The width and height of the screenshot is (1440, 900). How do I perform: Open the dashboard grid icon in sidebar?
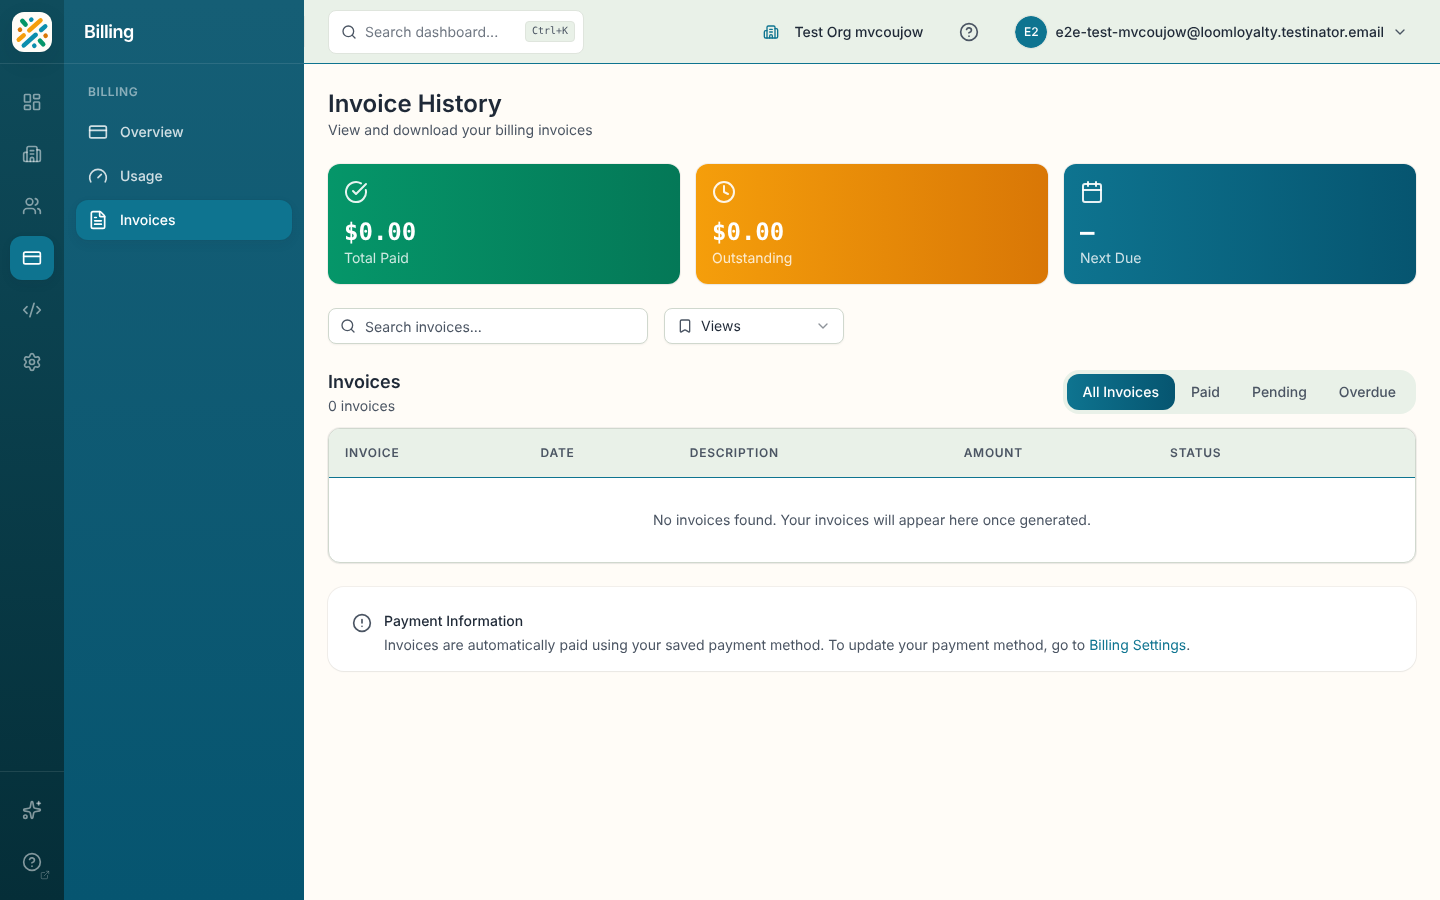[x=32, y=102]
